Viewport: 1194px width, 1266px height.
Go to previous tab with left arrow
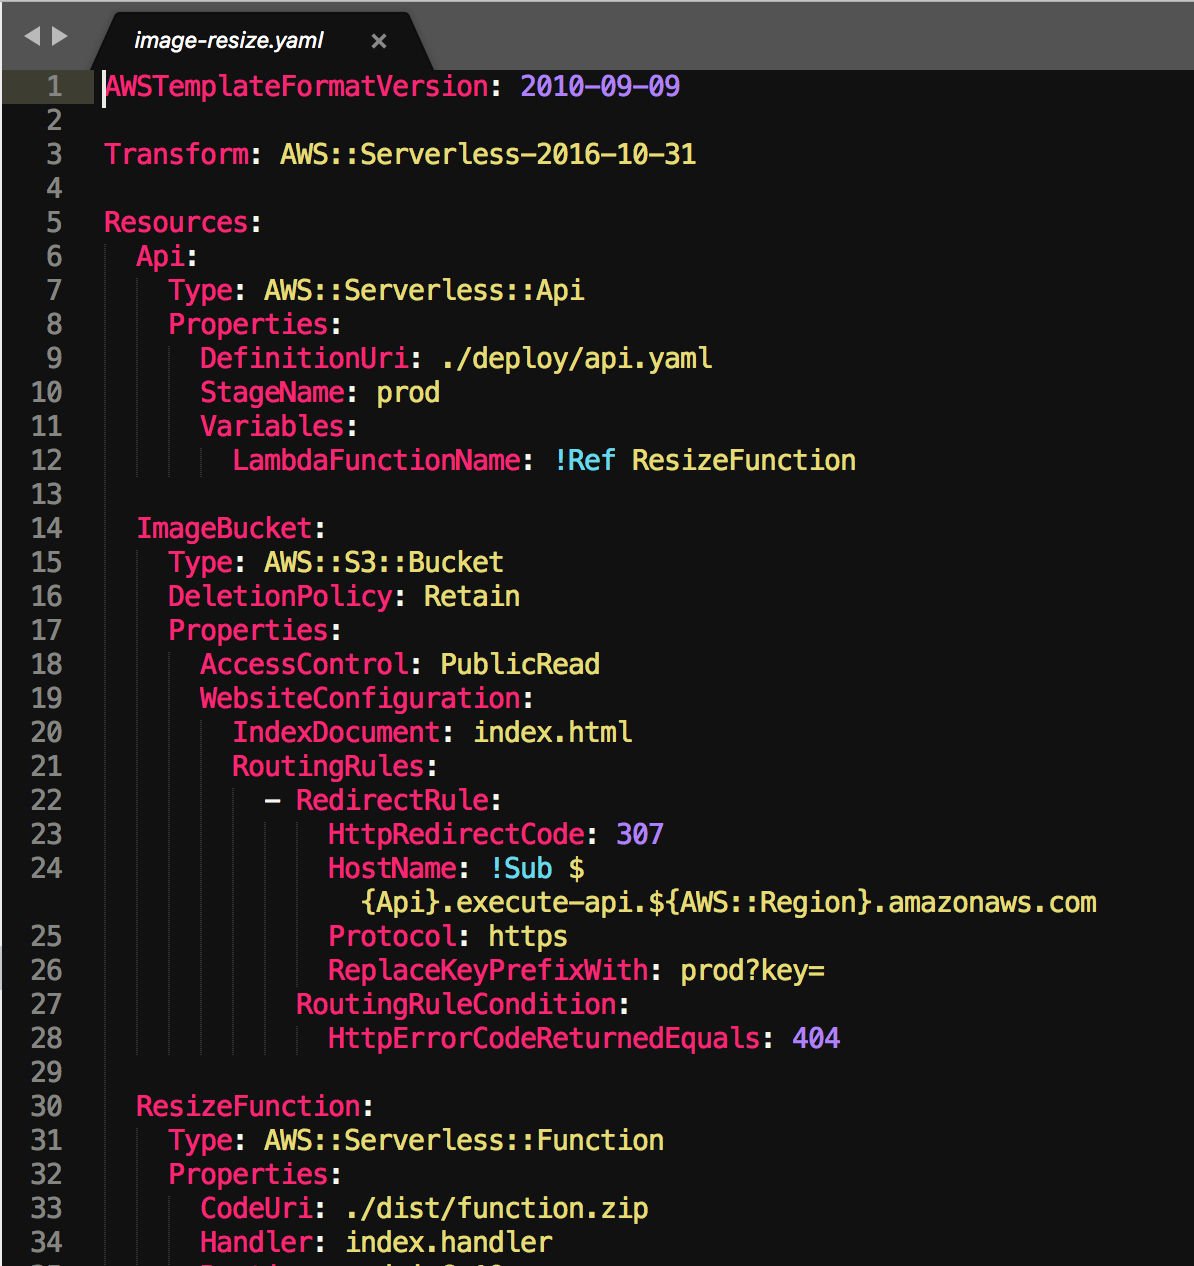pyautogui.click(x=32, y=37)
